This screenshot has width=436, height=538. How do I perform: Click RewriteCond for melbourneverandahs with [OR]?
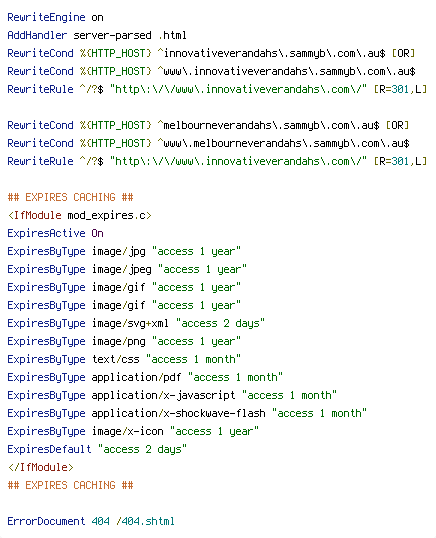click(x=208, y=125)
